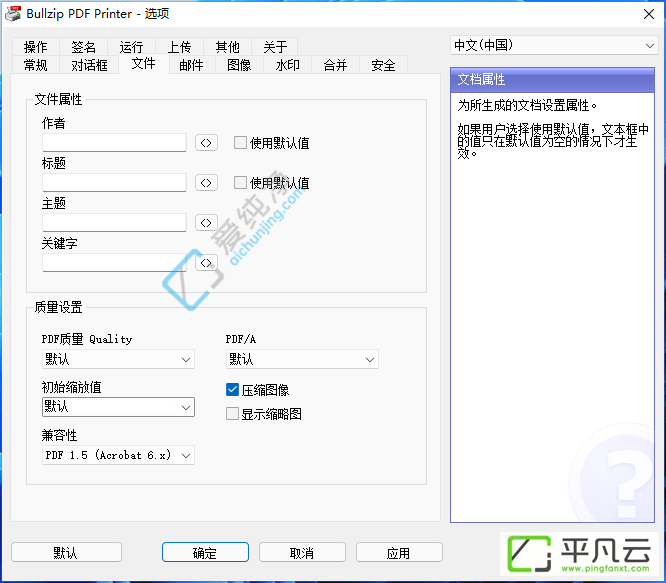Switch to the 安全 tab
This screenshot has height=583, width=666.
click(x=383, y=65)
